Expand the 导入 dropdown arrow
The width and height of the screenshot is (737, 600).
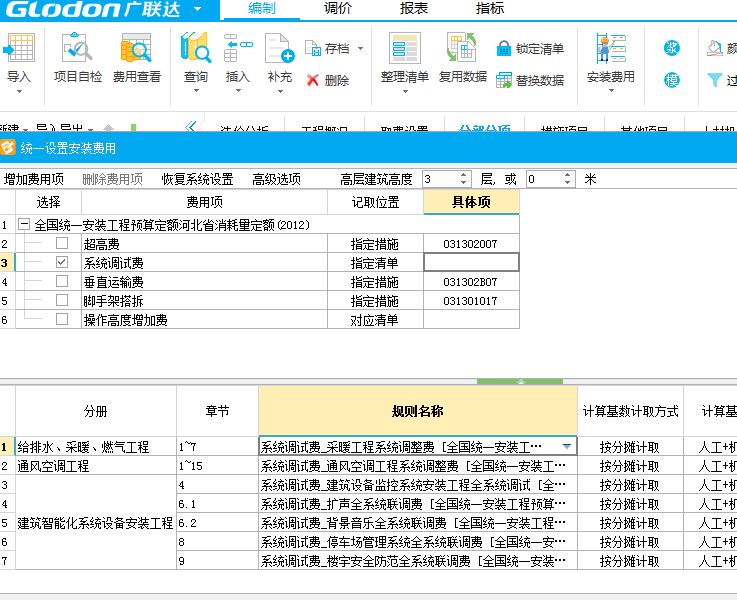tap(19, 92)
